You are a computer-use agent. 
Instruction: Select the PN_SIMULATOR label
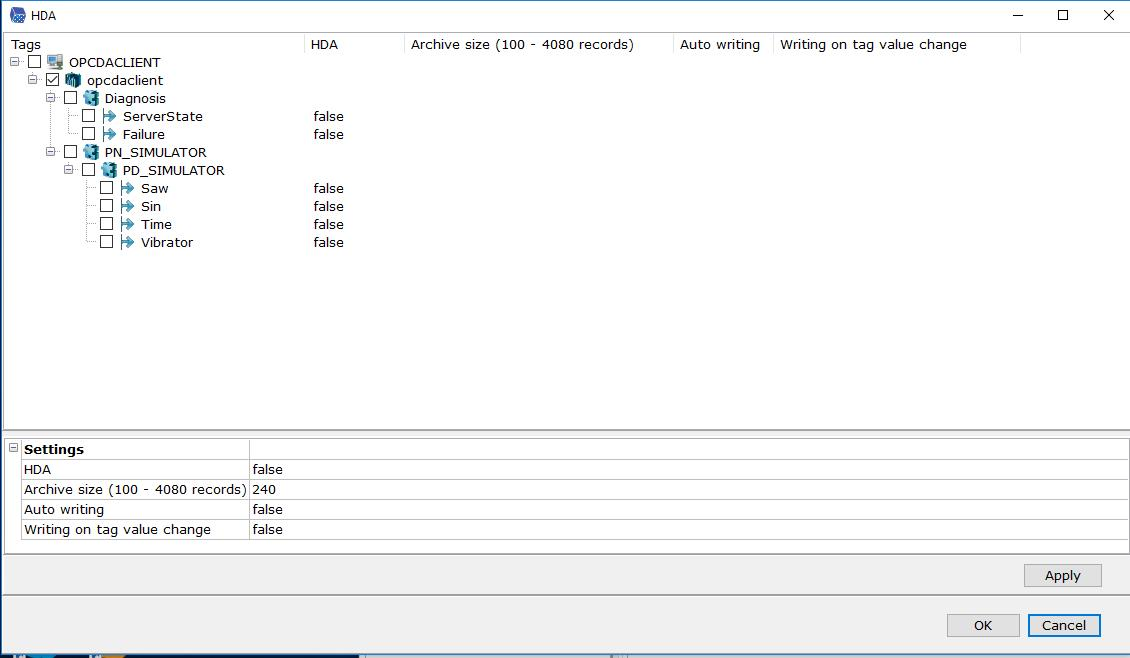156,152
